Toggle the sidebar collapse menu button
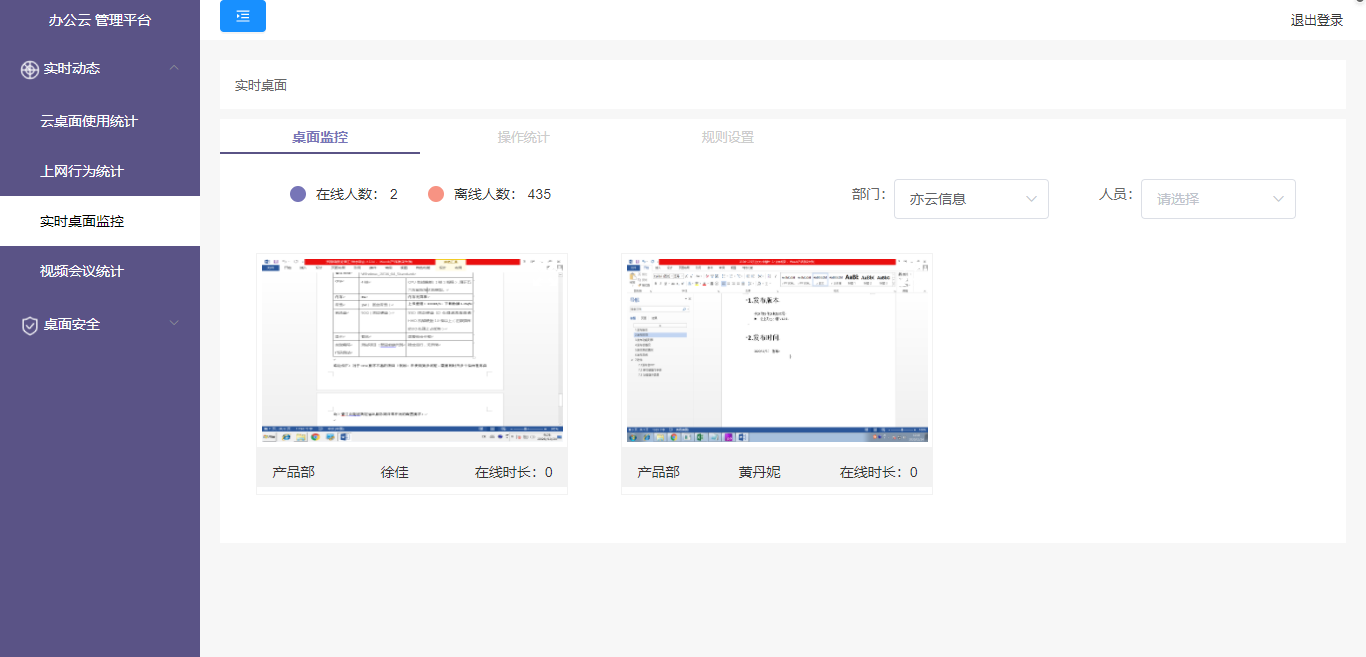The image size is (1366, 657). (243, 16)
